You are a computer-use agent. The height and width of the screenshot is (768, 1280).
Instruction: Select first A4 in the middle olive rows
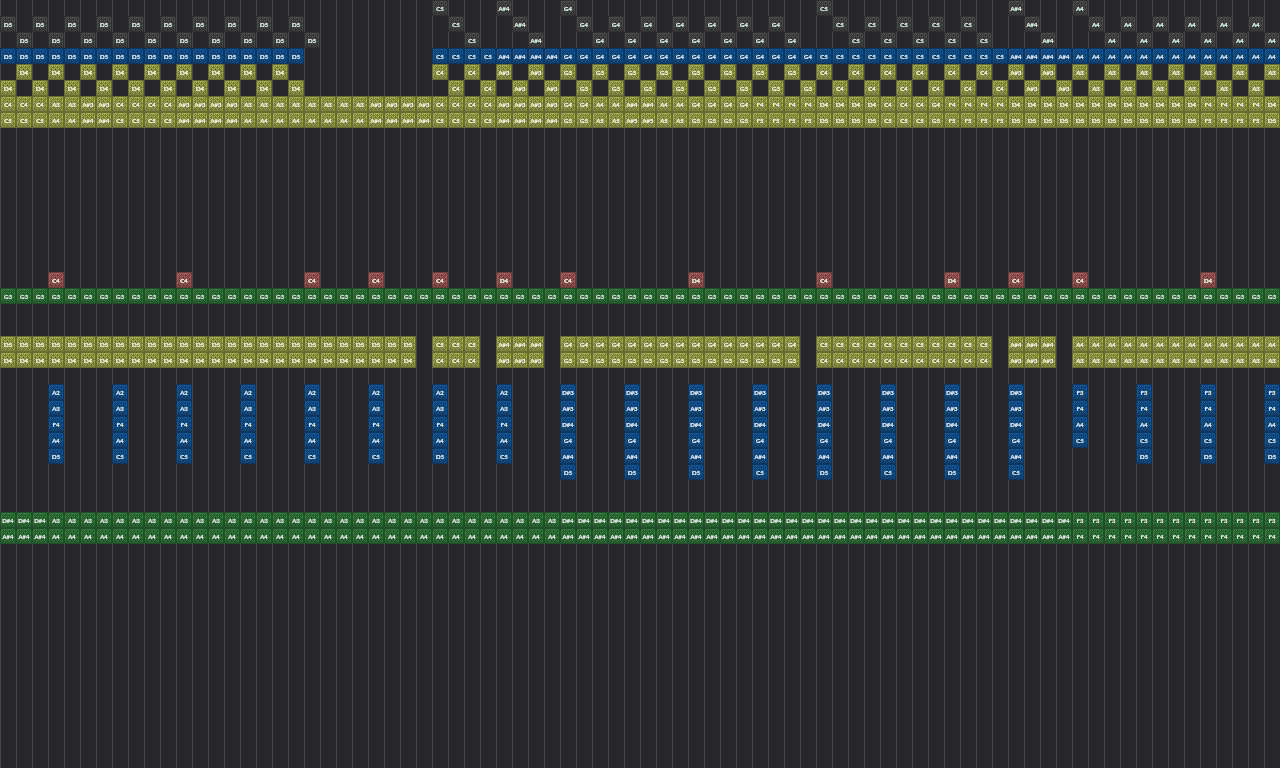click(1080, 344)
